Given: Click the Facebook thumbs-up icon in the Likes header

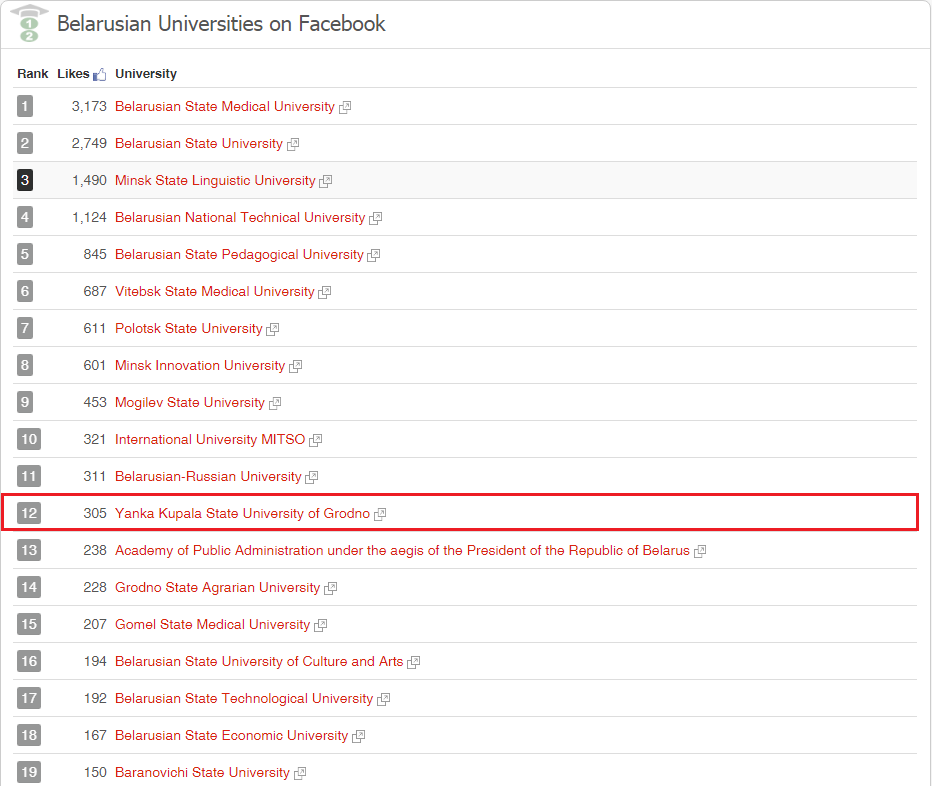Looking at the screenshot, I should tap(99, 74).
